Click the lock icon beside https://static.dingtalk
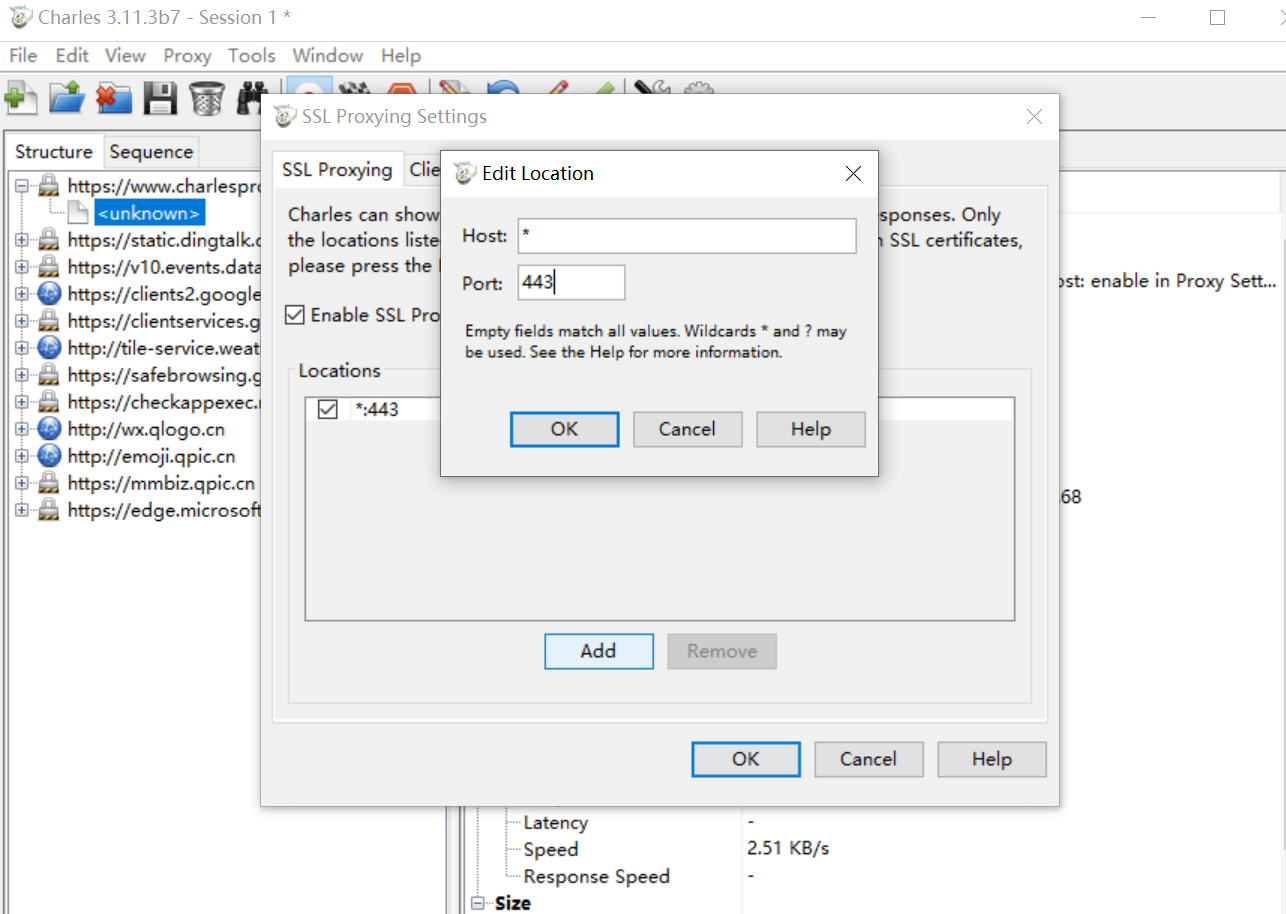This screenshot has height=914, width=1286. coord(48,240)
